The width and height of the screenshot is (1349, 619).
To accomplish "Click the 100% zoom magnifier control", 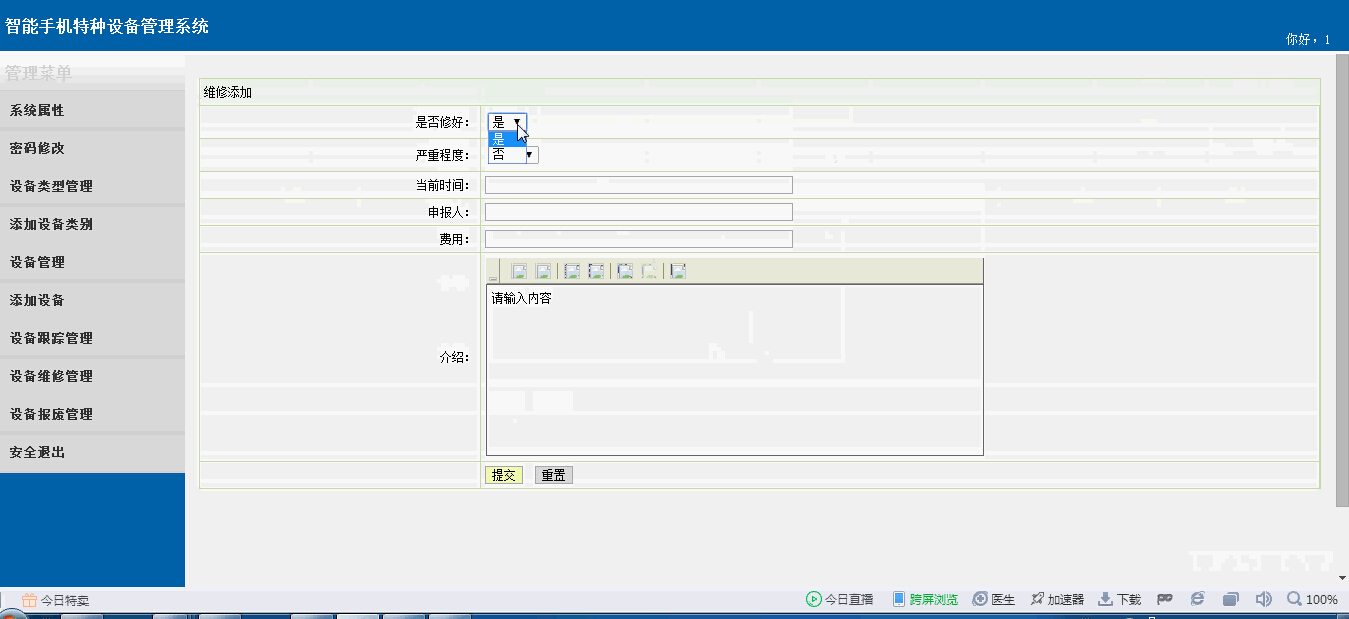I will tap(1312, 599).
